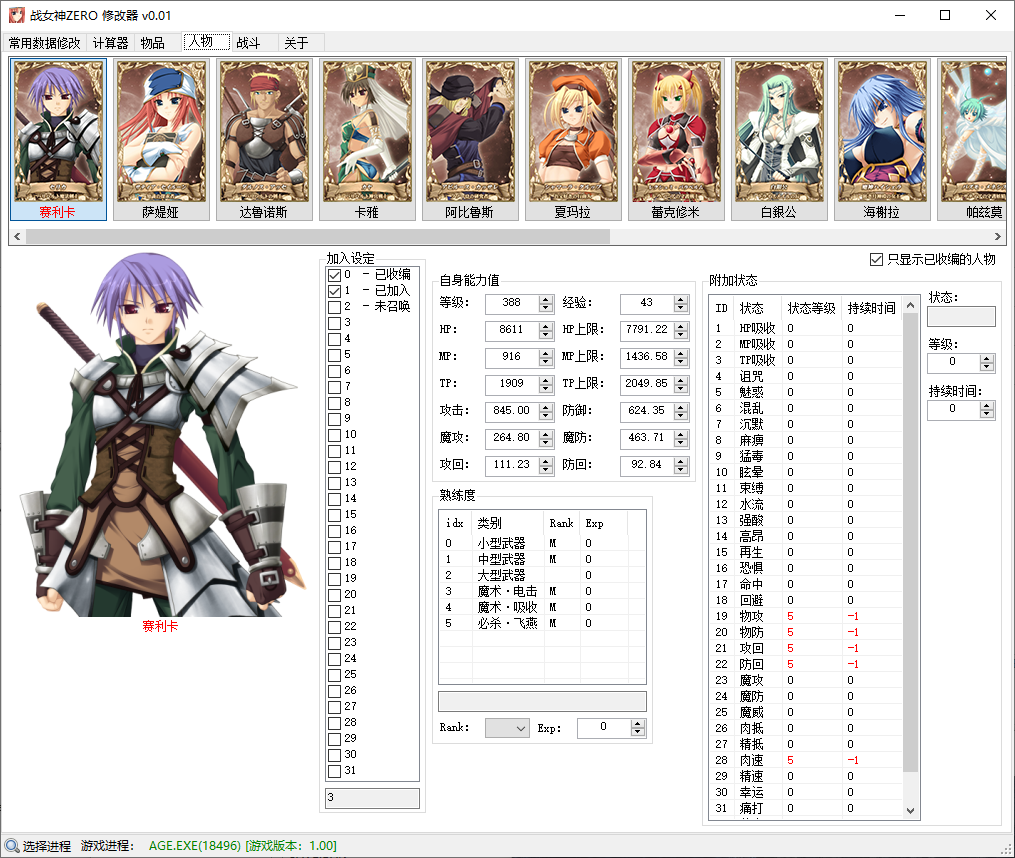The height and width of the screenshot is (858, 1015).
Task: Select the 蕾克修米 character portrait card
Action: pyautogui.click(x=676, y=140)
